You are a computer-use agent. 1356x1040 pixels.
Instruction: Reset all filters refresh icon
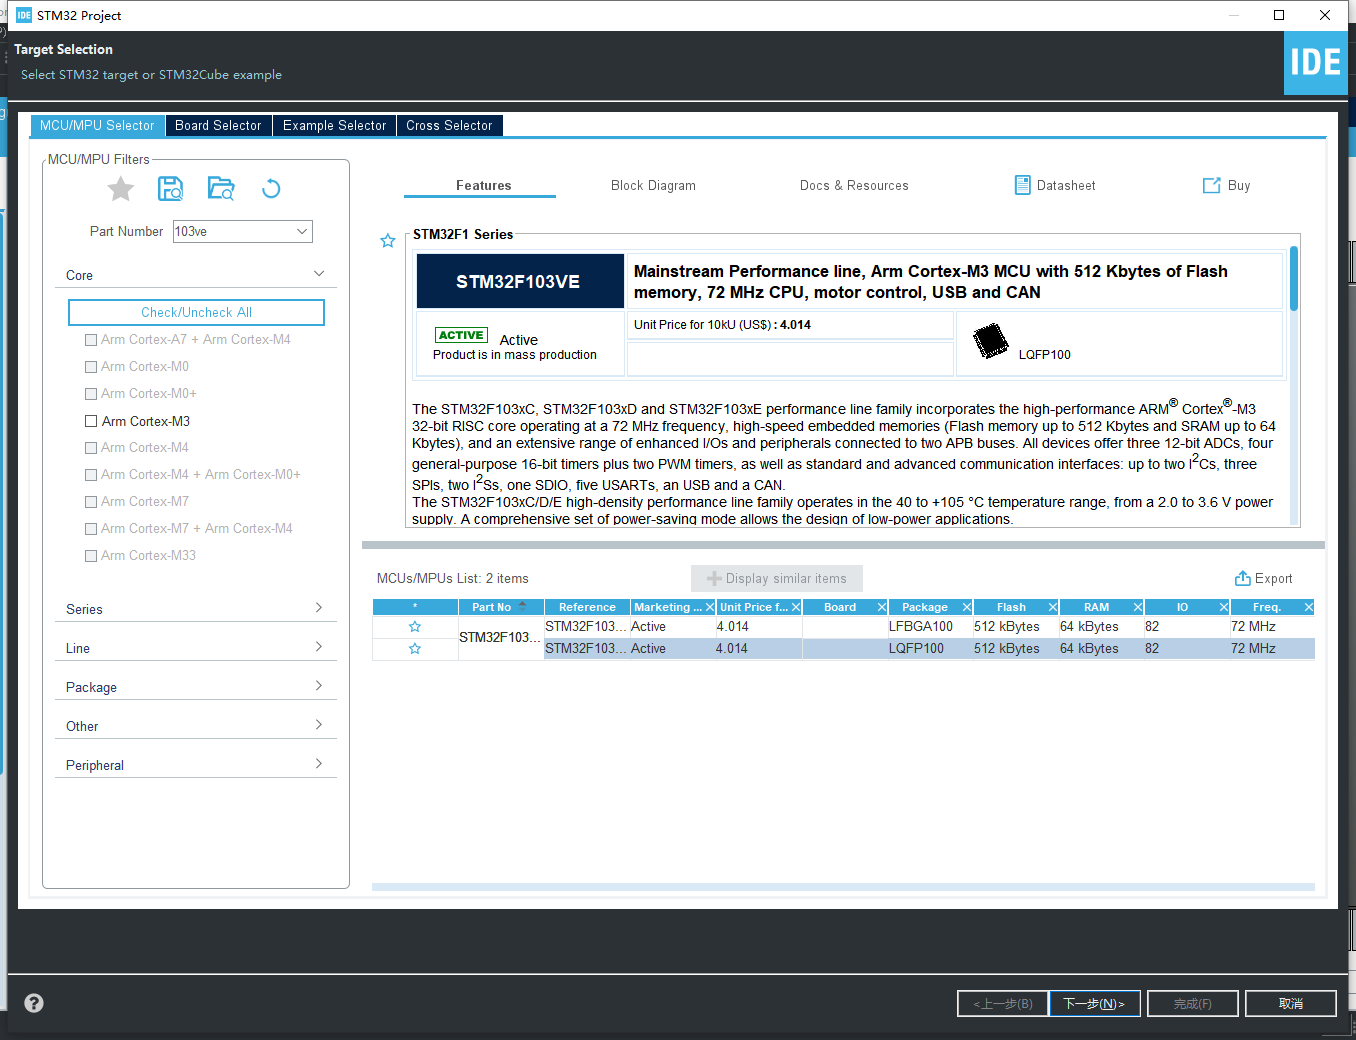tap(271, 188)
